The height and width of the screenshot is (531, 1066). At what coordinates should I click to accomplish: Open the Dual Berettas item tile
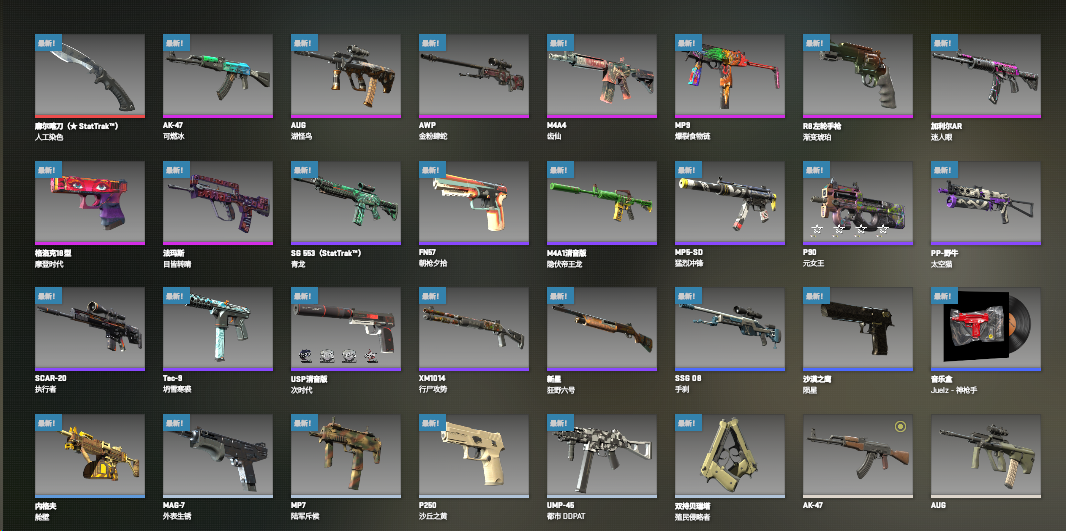click(729, 456)
